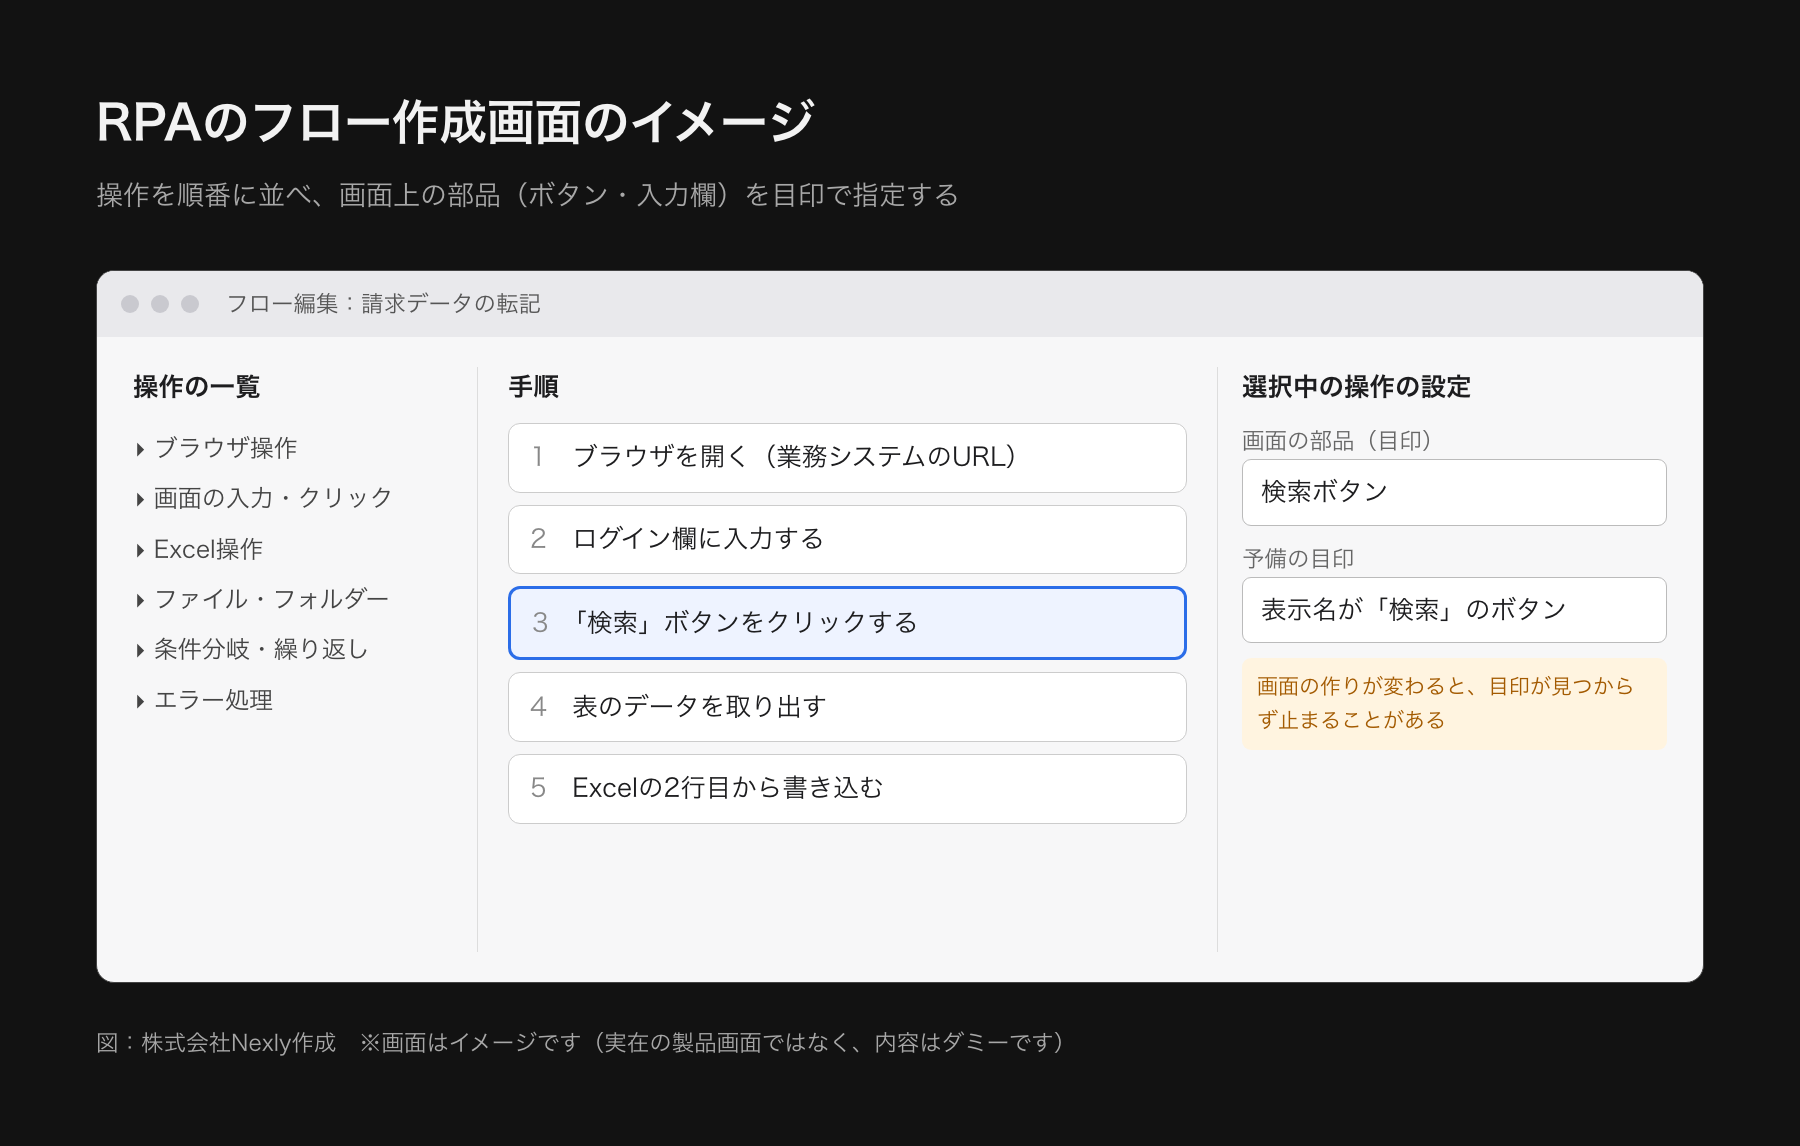This screenshot has height=1146, width=1800.
Task: Click the 操作の一覧 panel heading
Action: [x=197, y=387]
